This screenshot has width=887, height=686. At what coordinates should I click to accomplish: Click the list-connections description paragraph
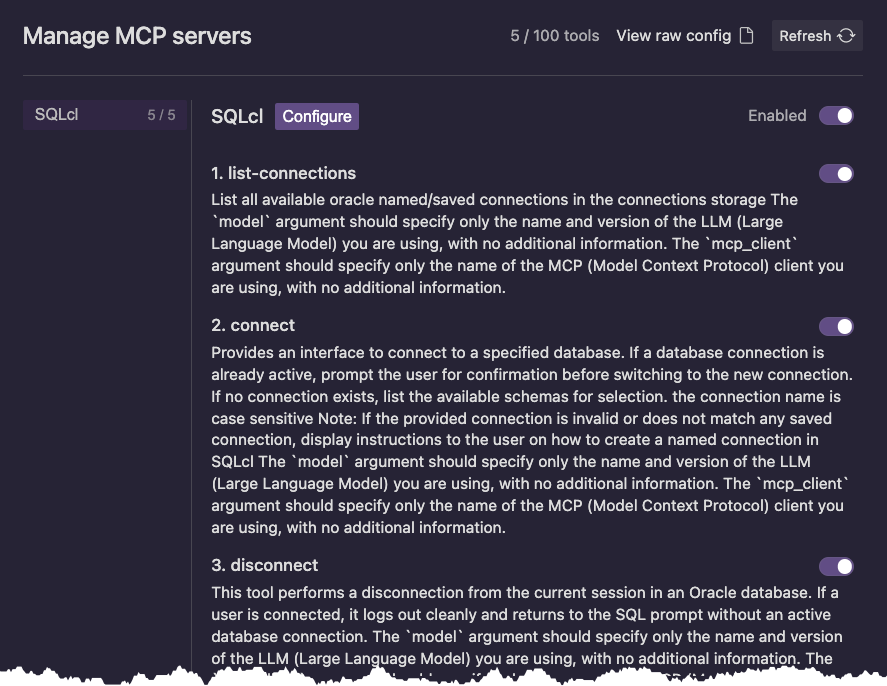click(x=527, y=244)
